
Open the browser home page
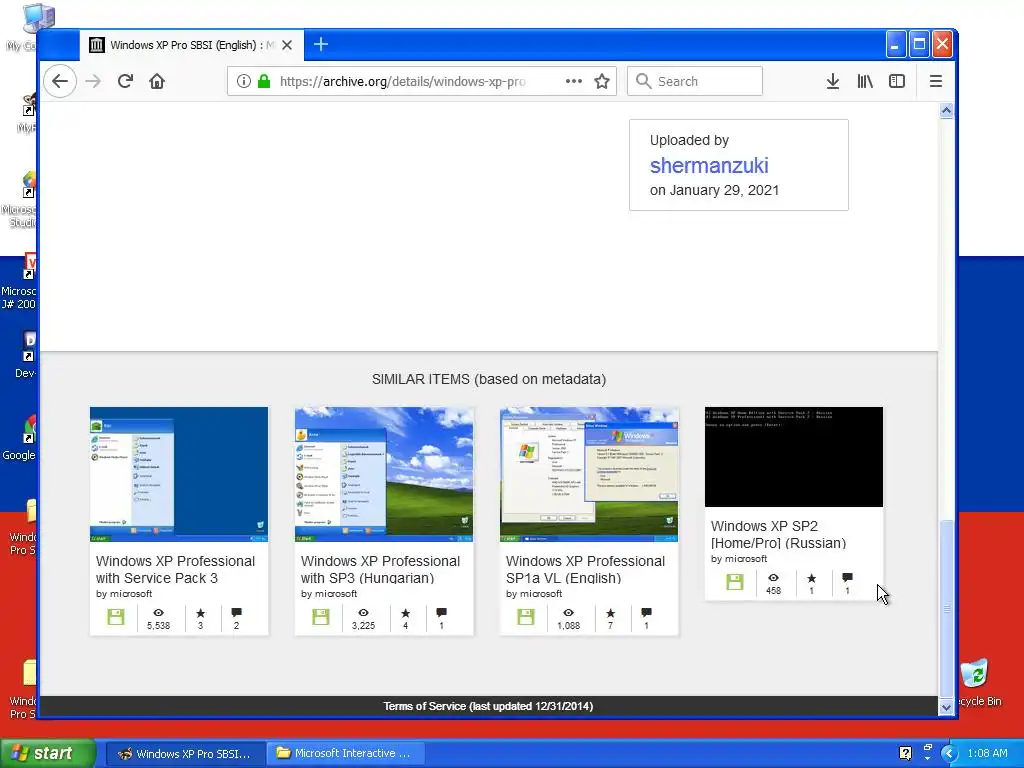coord(157,82)
